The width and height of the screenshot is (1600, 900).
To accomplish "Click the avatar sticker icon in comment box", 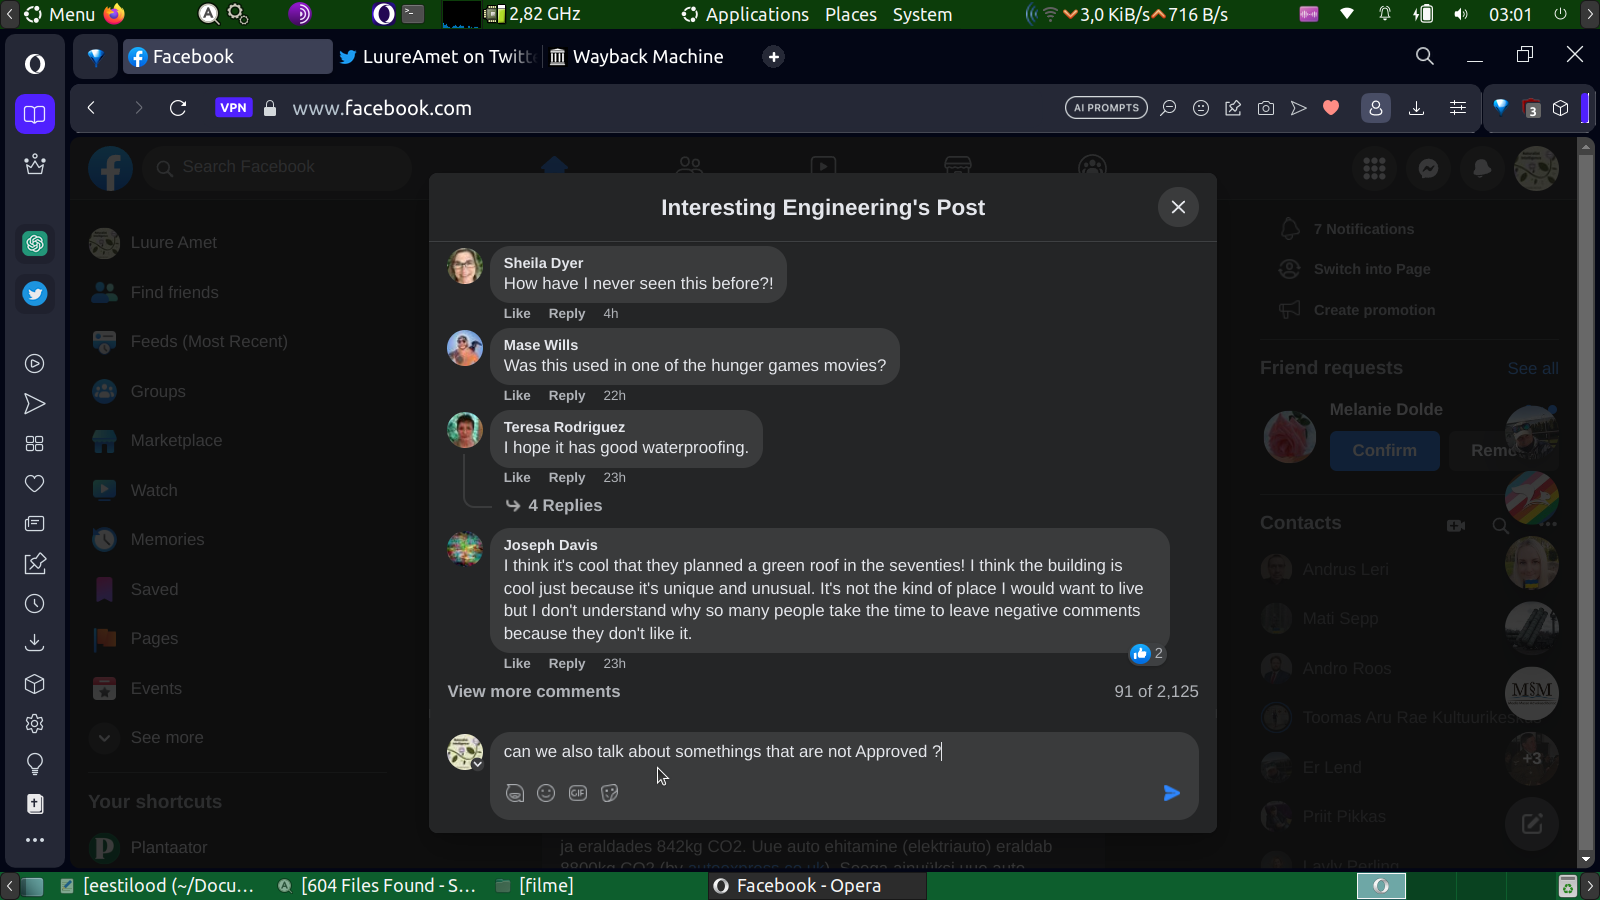I will pos(515,793).
